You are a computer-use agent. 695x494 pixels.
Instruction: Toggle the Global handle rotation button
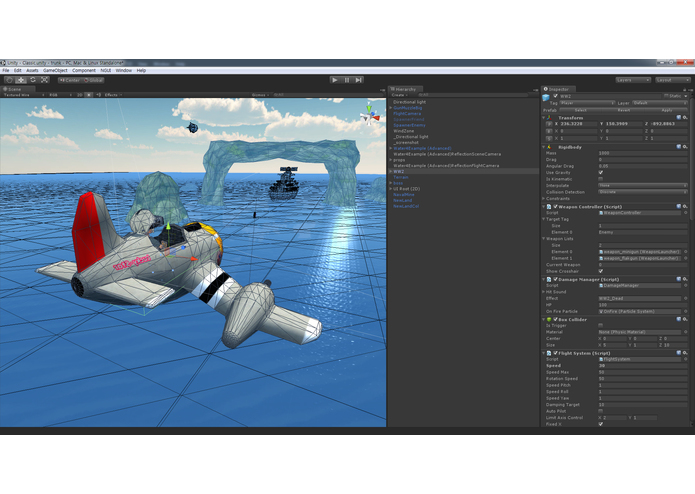pos(93,80)
